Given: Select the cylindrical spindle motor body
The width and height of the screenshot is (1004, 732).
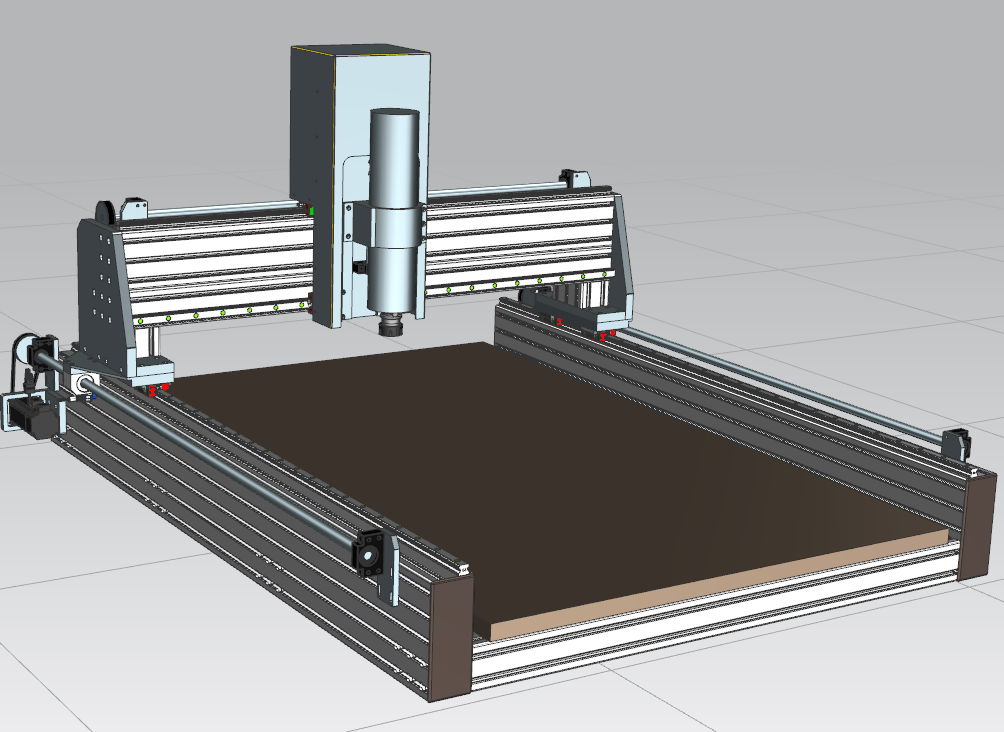Looking at the screenshot, I should tap(394, 160).
